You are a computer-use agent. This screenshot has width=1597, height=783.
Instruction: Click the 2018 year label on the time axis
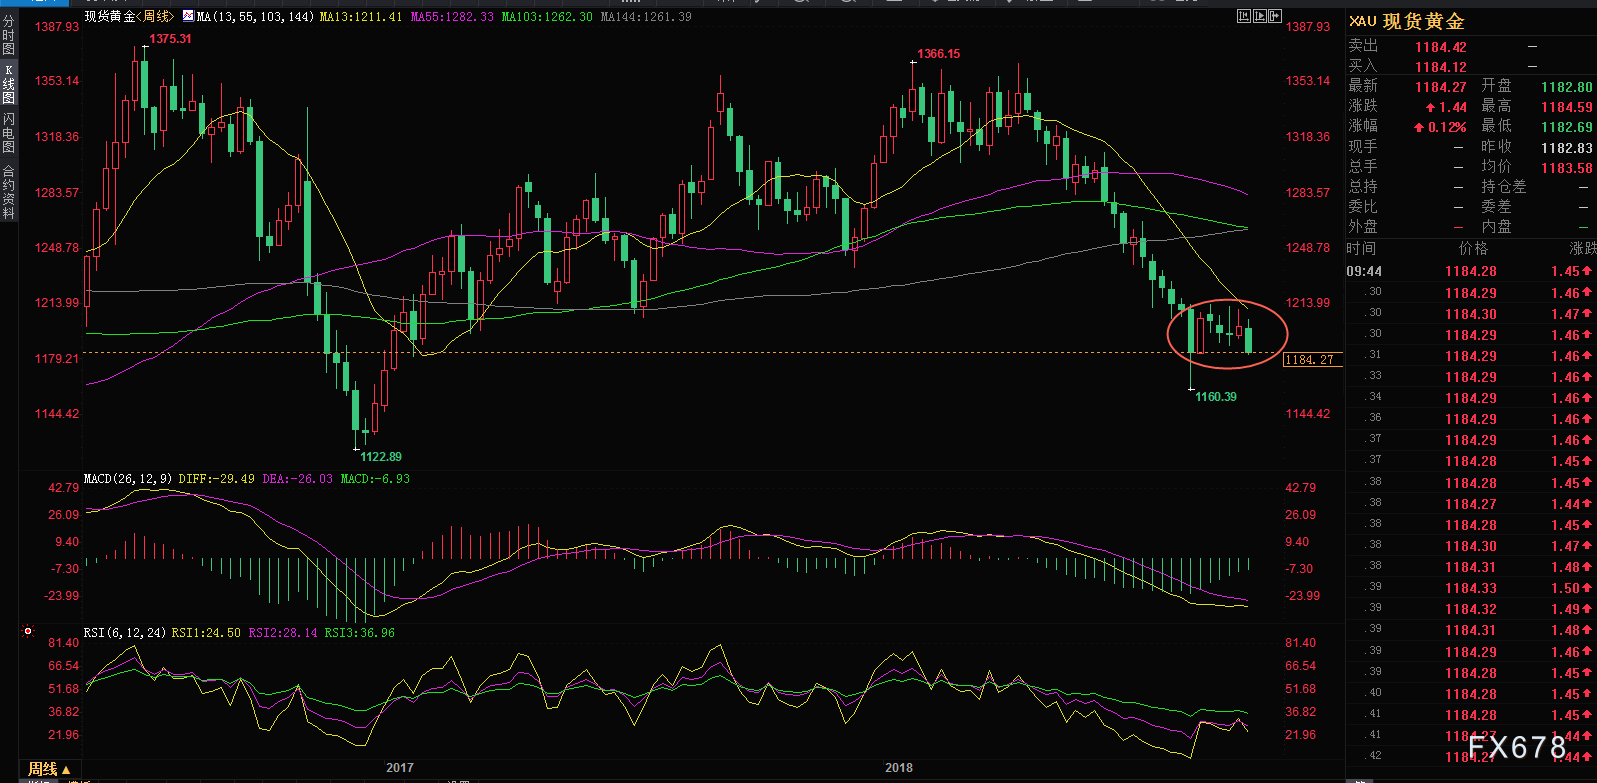[899, 768]
